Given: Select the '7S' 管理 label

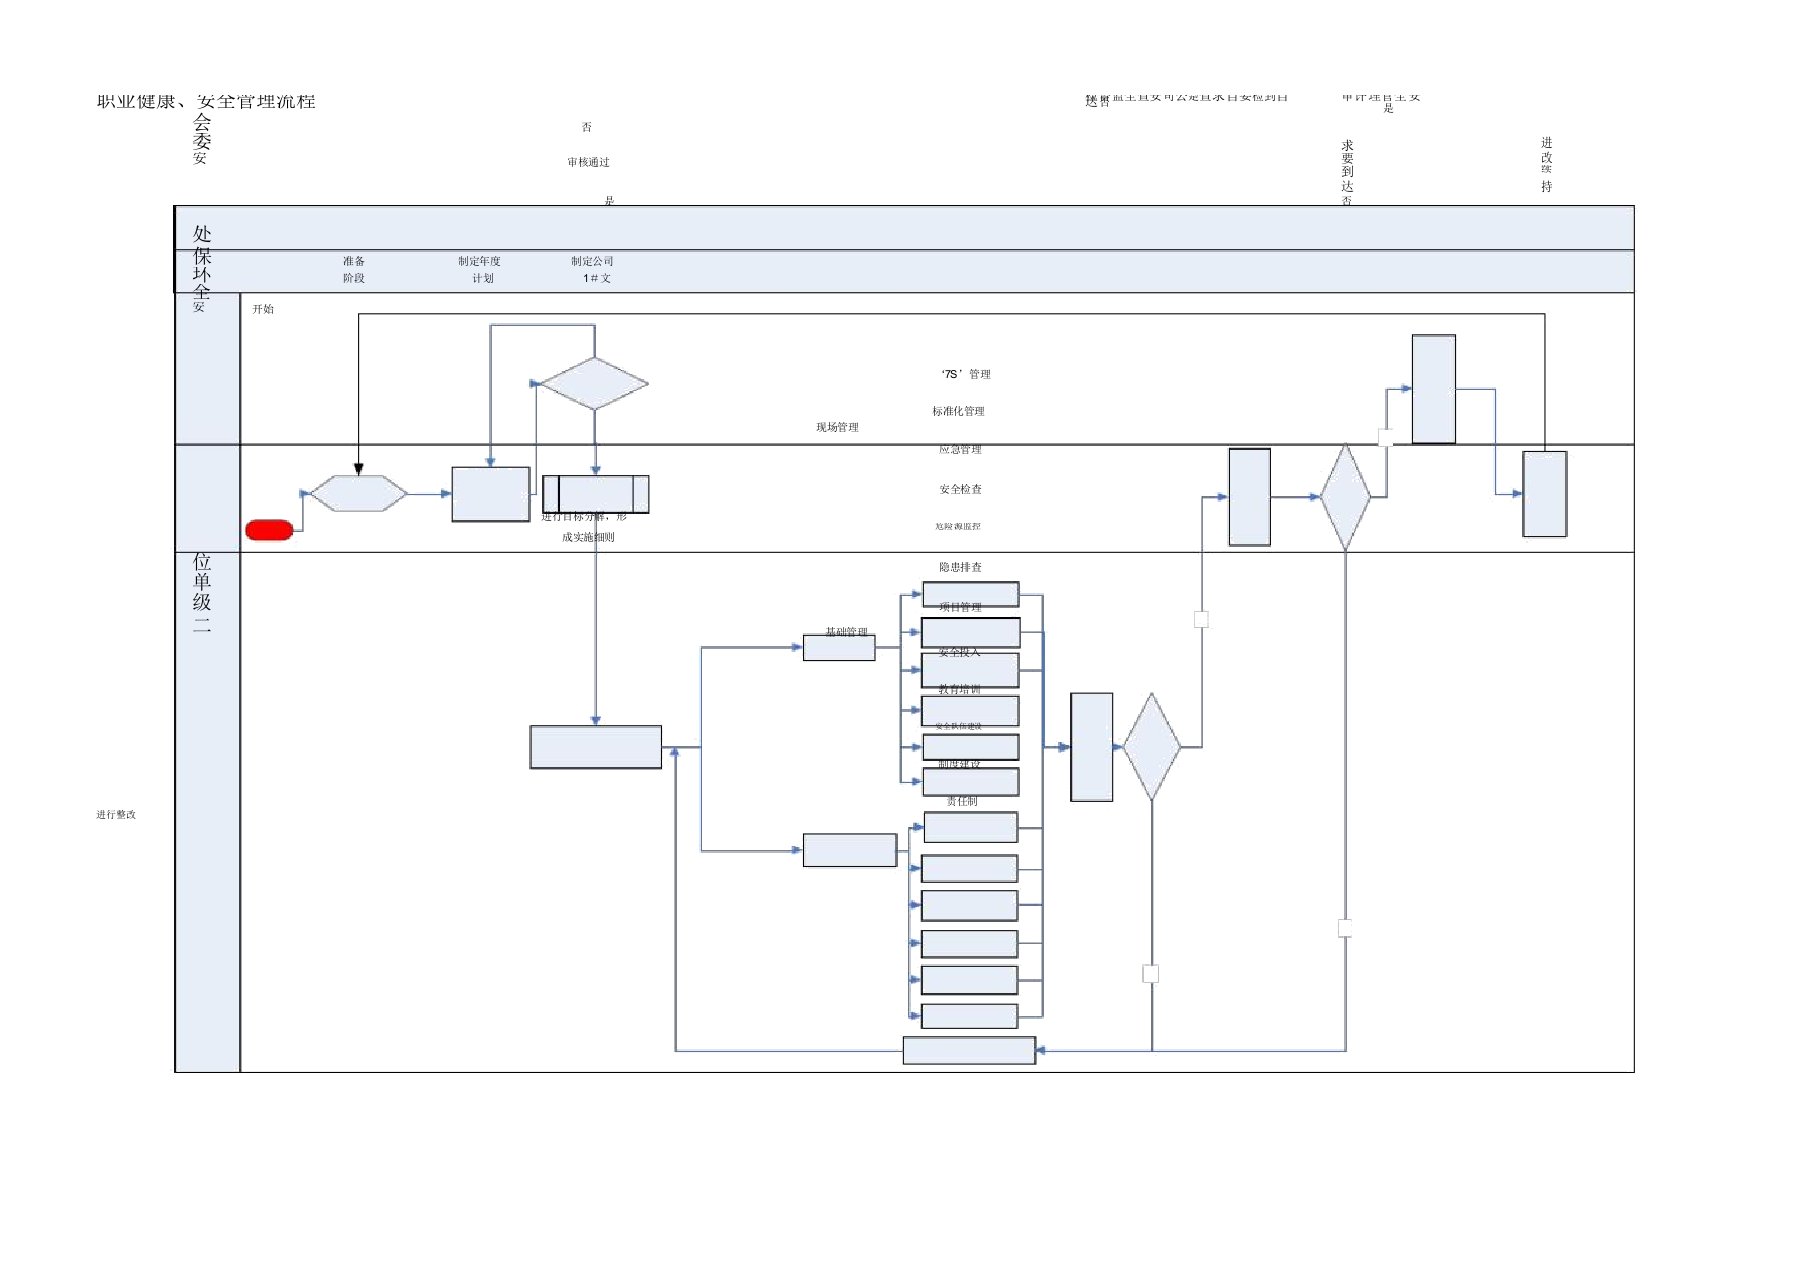Looking at the screenshot, I should (x=966, y=374).
